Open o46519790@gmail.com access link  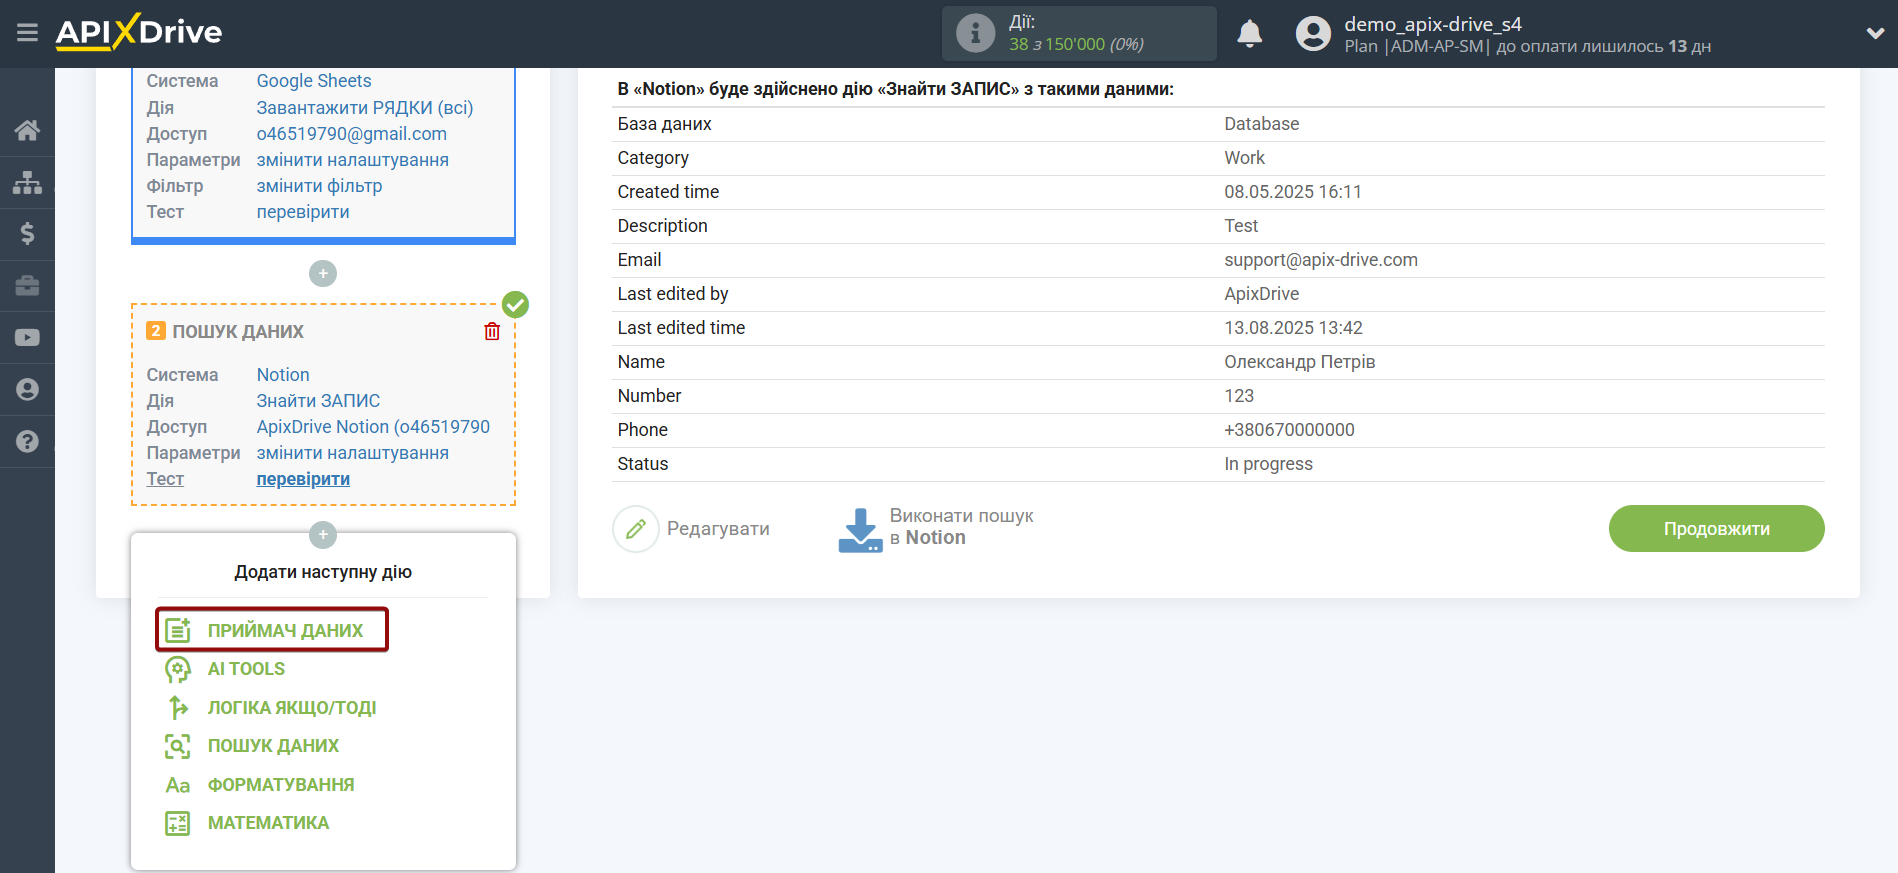352,134
